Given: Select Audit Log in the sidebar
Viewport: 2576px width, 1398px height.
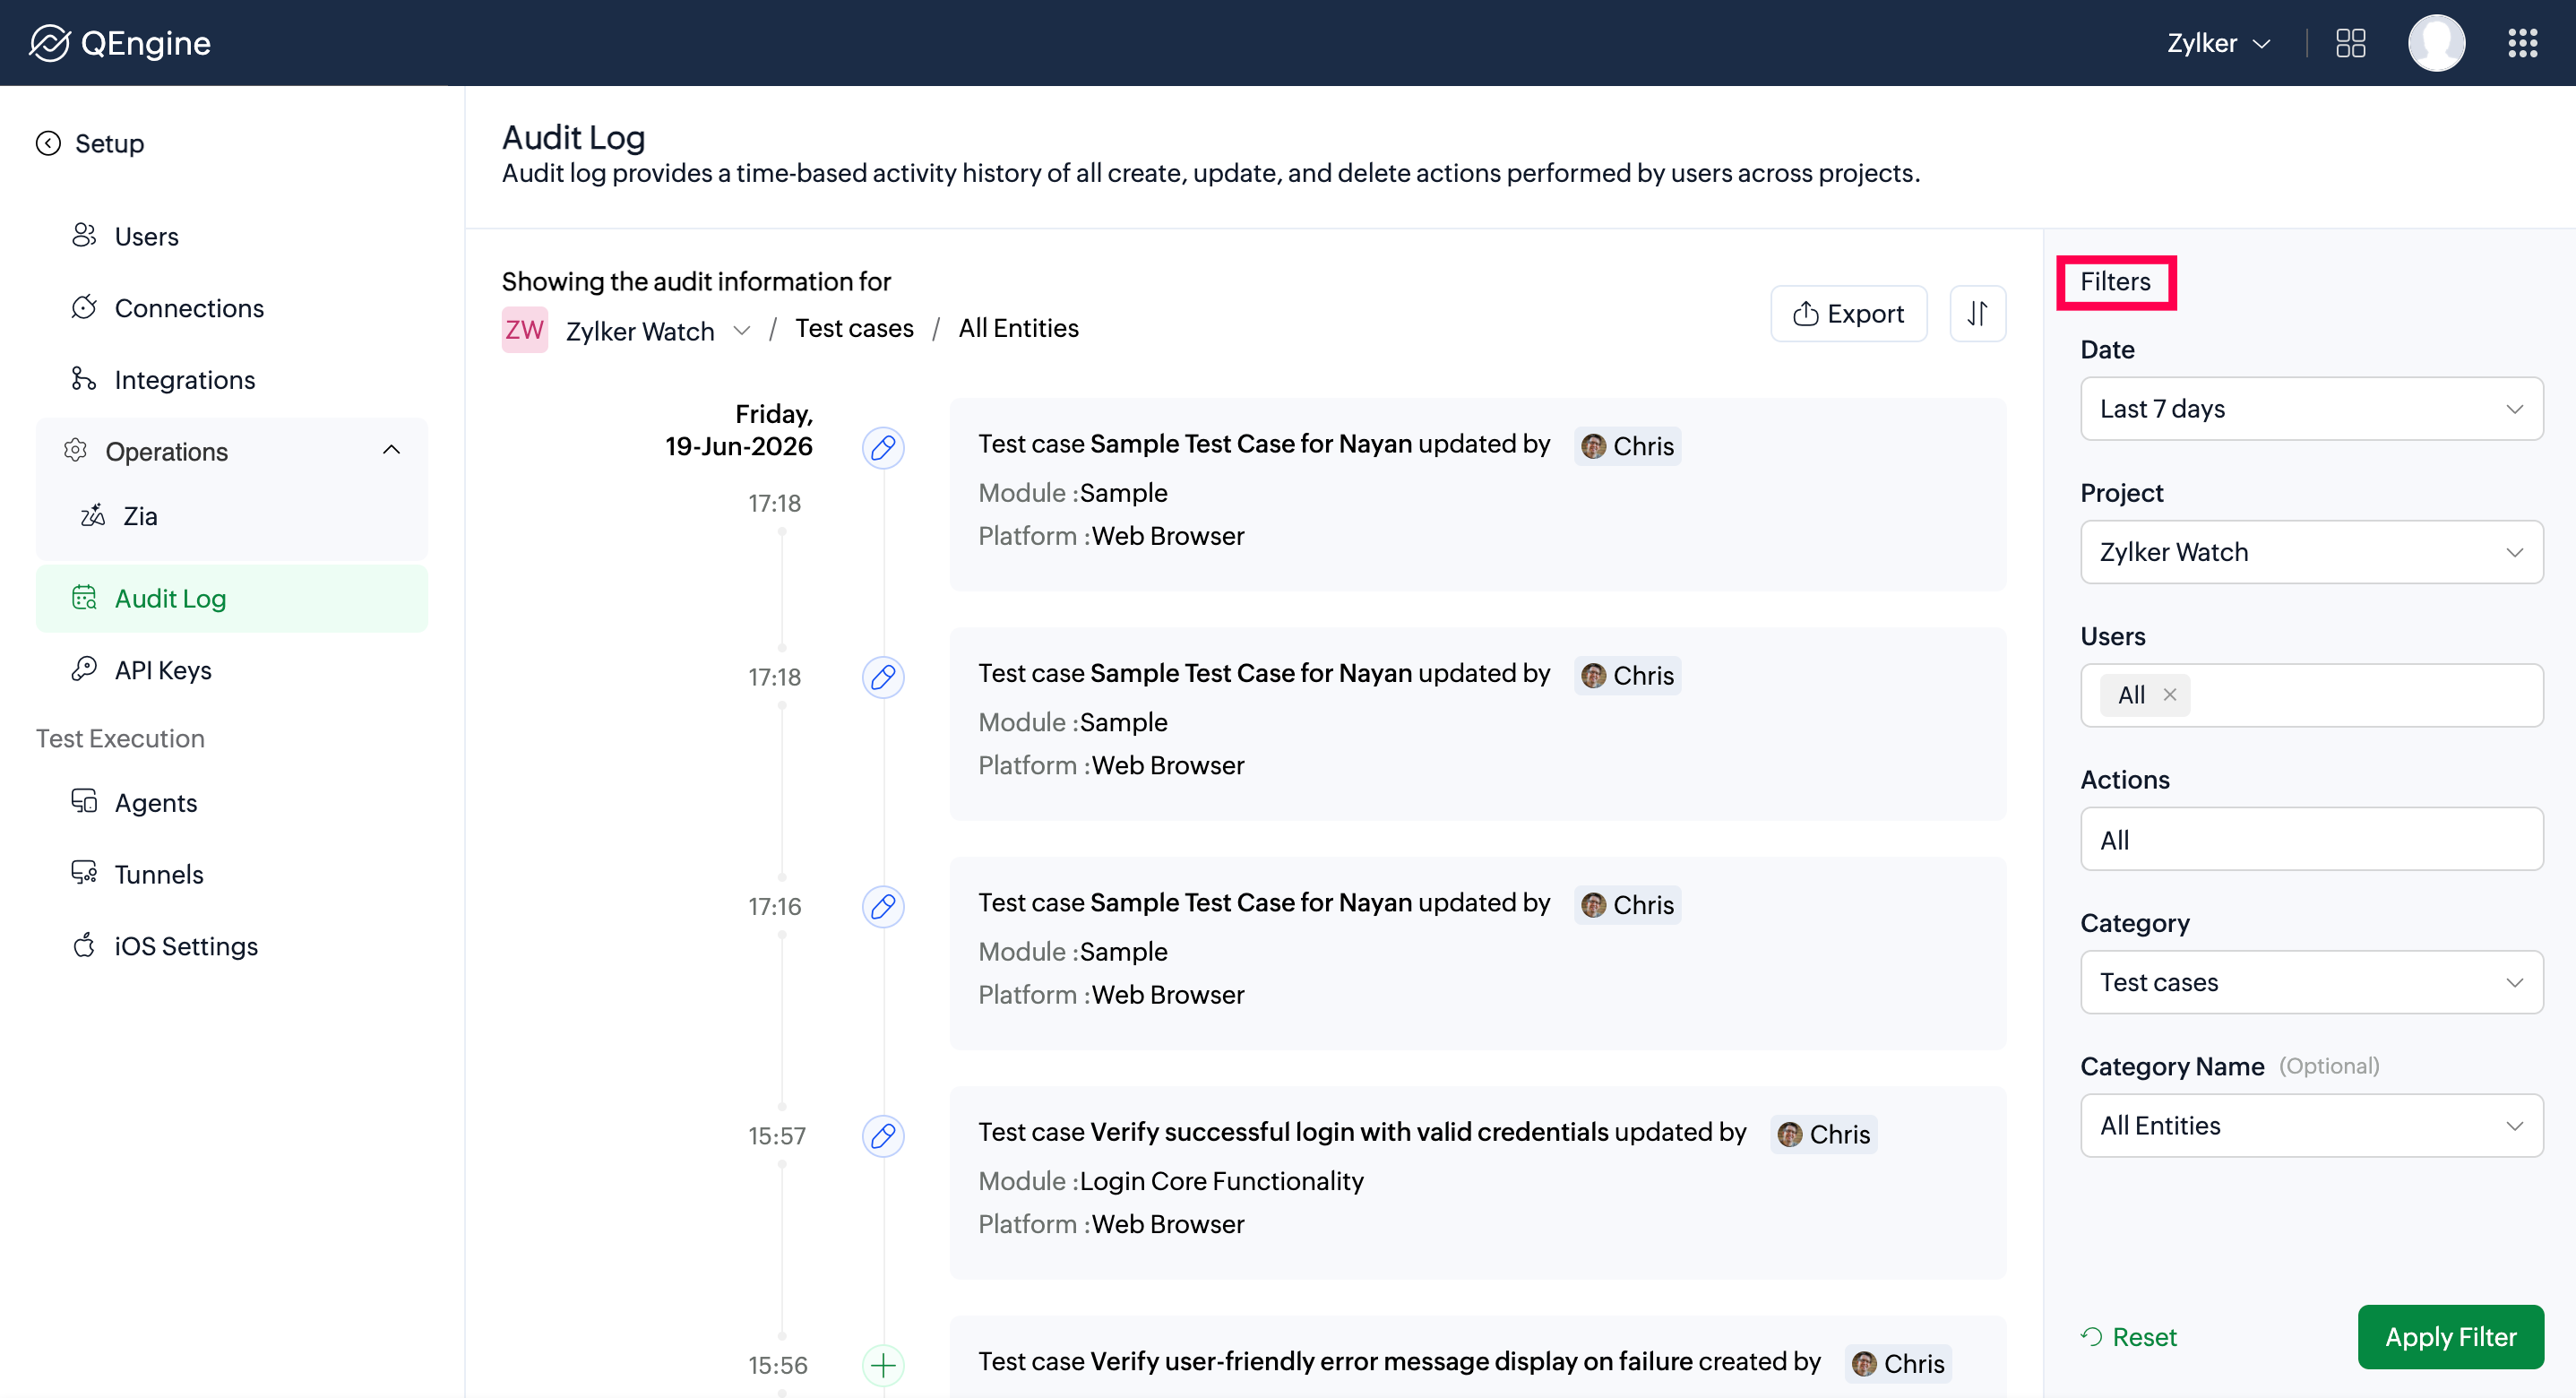Looking at the screenshot, I should tap(232, 598).
